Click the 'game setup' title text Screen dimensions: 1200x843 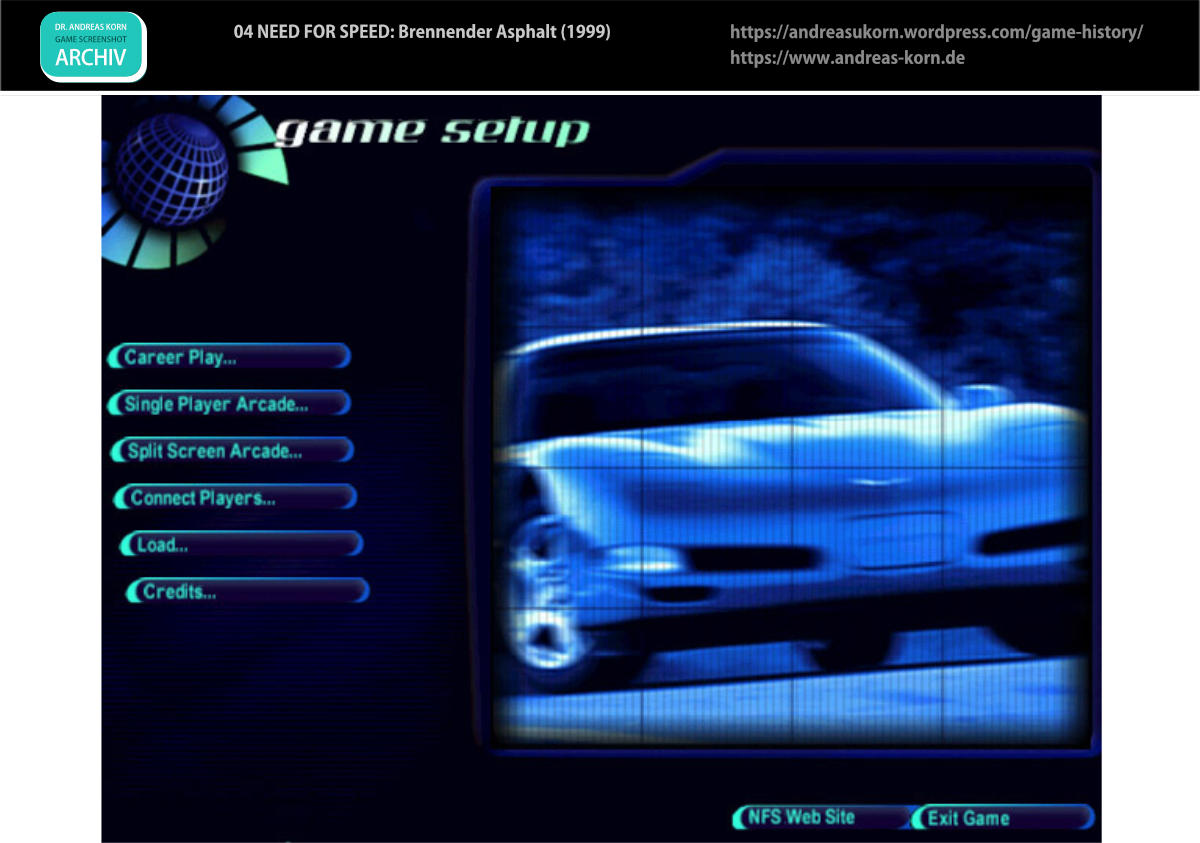pos(431,131)
